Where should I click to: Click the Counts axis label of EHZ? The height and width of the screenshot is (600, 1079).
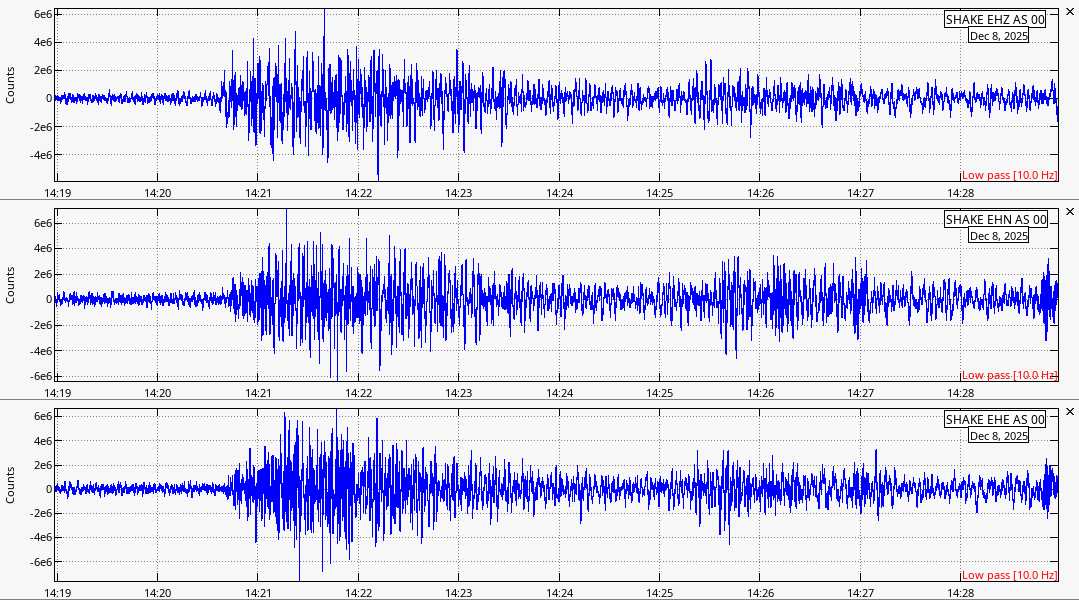(x=10, y=85)
